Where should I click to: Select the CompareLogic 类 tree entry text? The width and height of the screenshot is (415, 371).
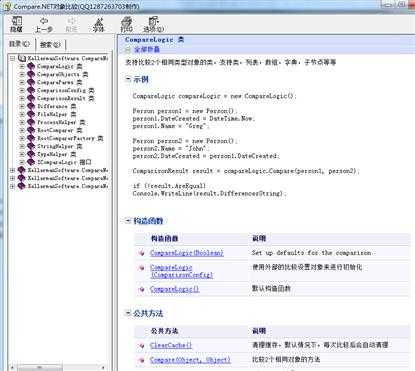pos(59,66)
